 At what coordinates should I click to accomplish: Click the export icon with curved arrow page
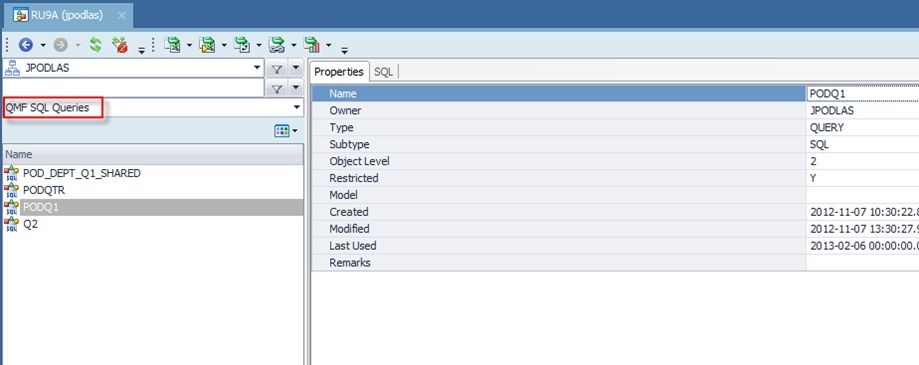point(241,45)
